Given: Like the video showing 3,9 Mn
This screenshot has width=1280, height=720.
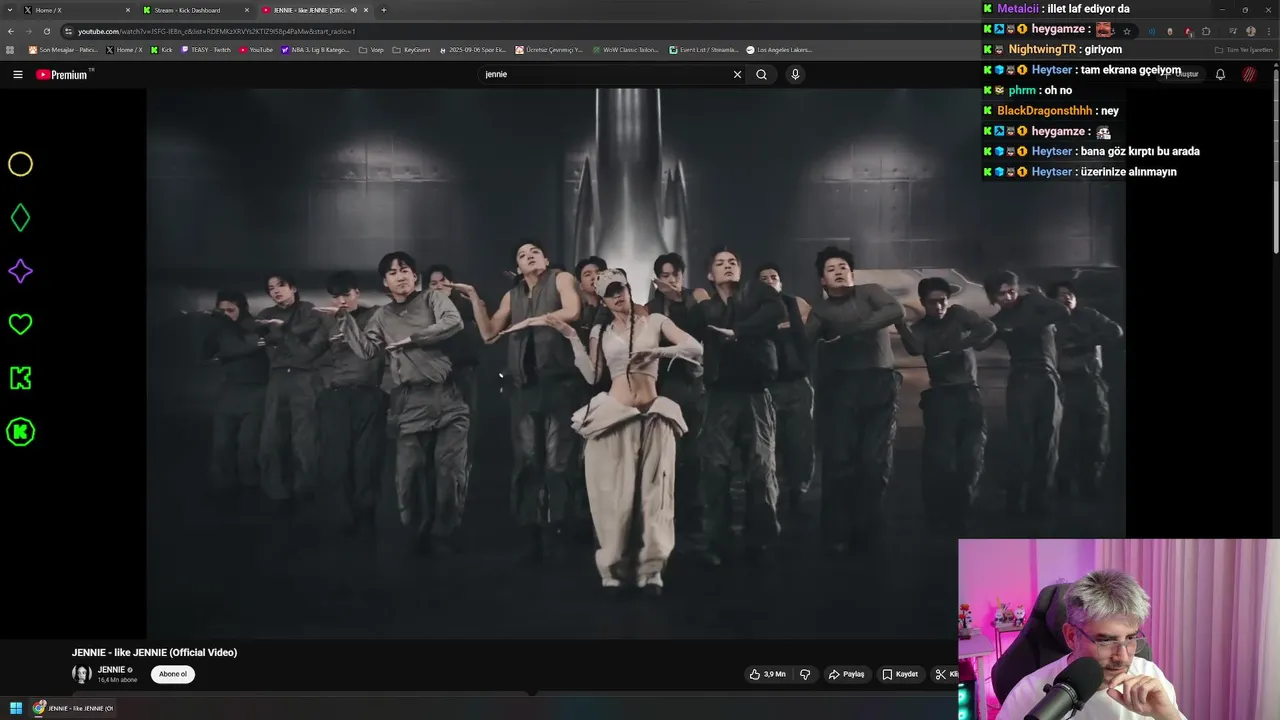Looking at the screenshot, I should 767,674.
